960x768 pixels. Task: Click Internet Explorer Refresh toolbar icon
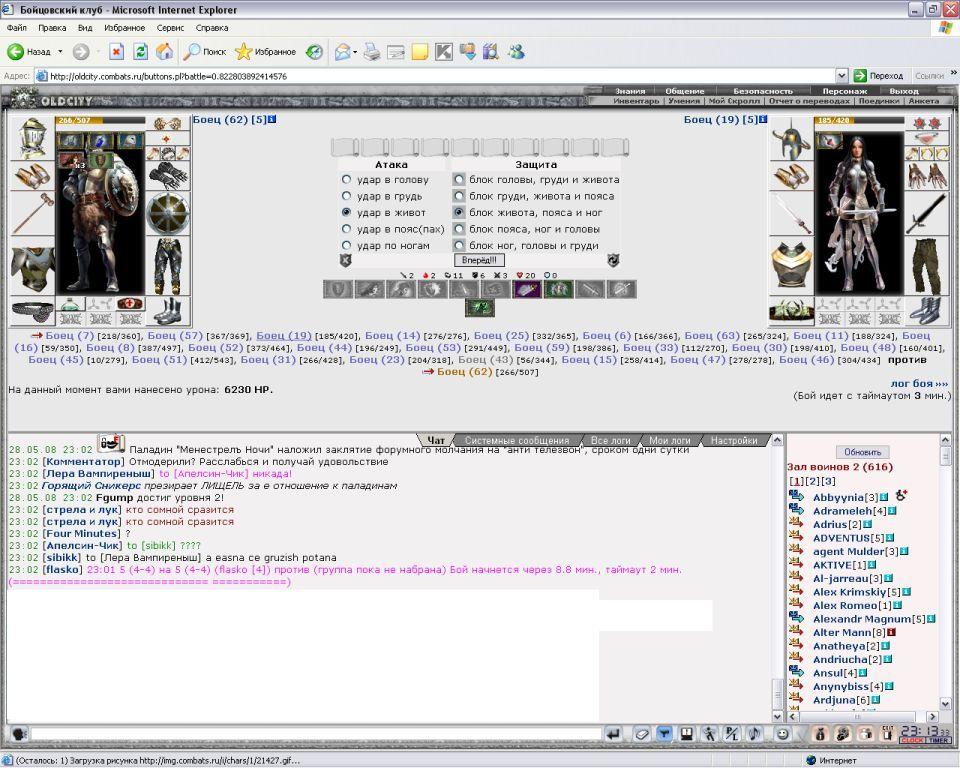coord(140,52)
